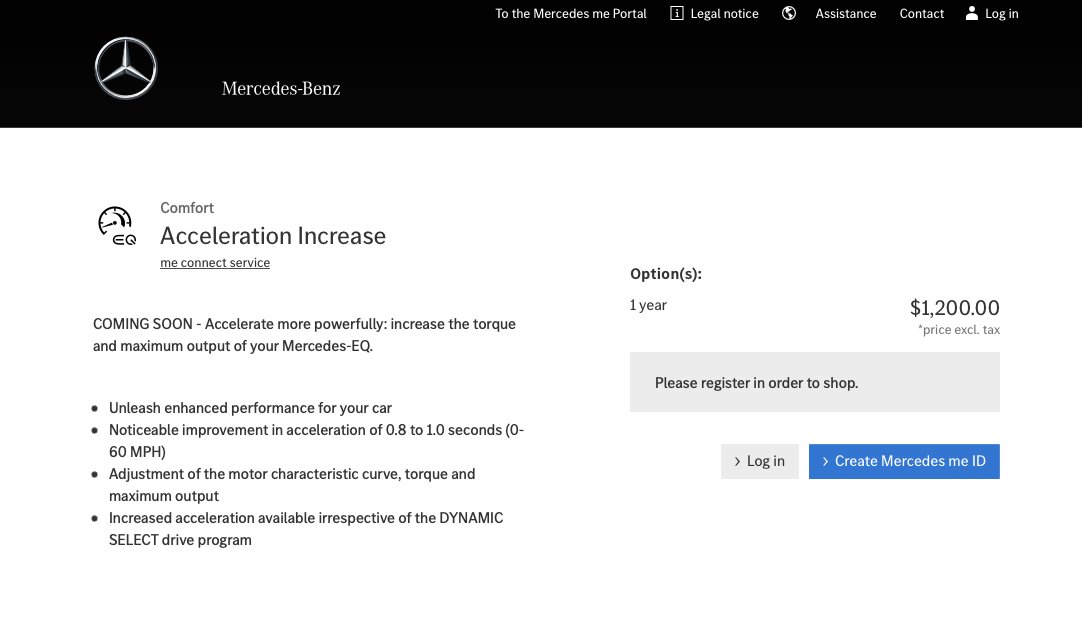Open the globe language selector
Image resolution: width=1082 pixels, height=638 pixels.
(x=789, y=14)
